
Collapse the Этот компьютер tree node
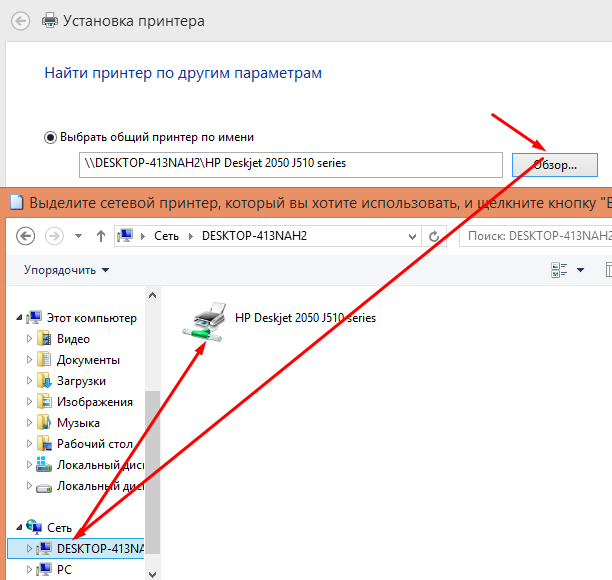click(18, 318)
